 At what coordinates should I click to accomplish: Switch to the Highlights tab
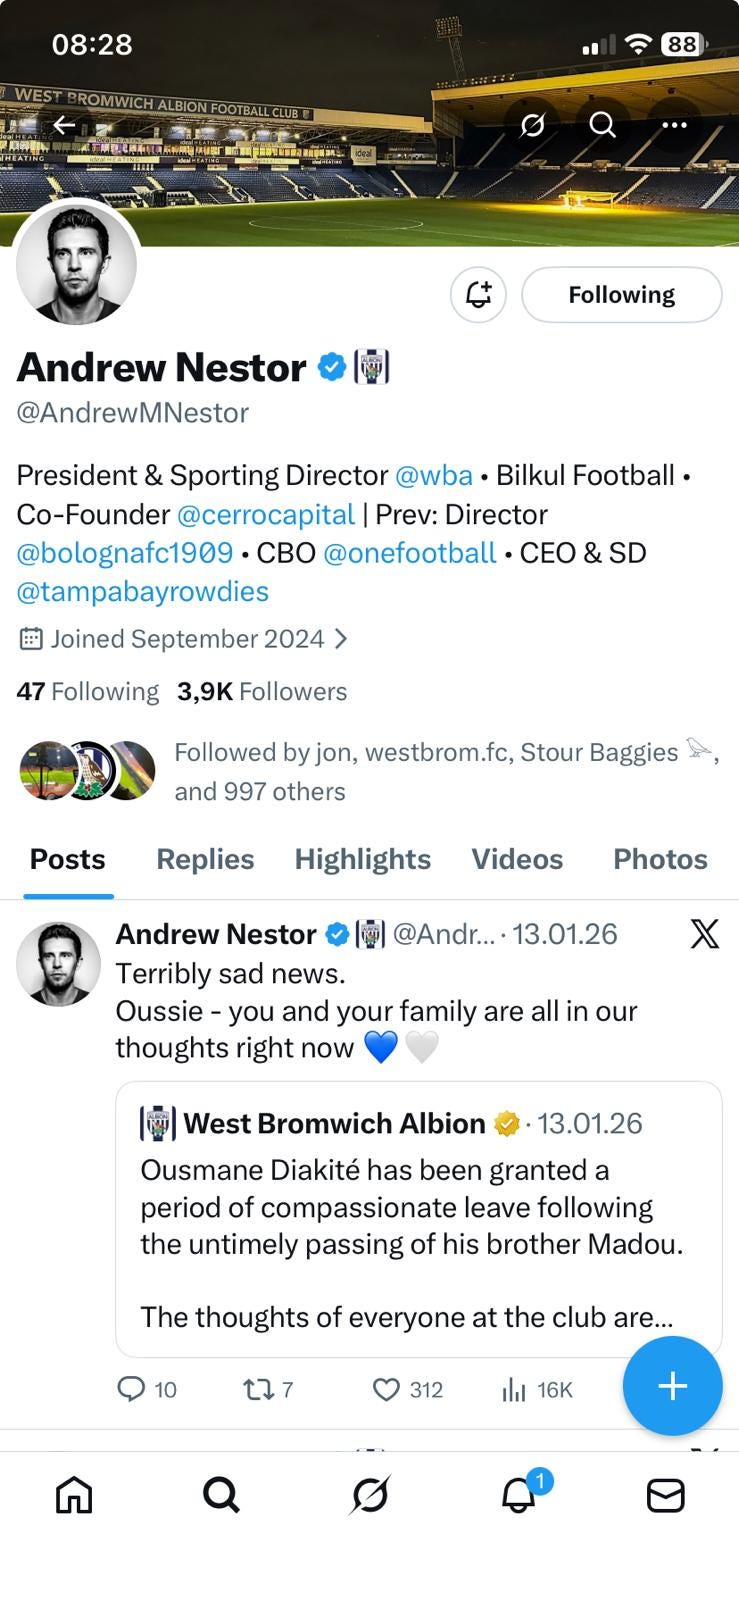362,859
